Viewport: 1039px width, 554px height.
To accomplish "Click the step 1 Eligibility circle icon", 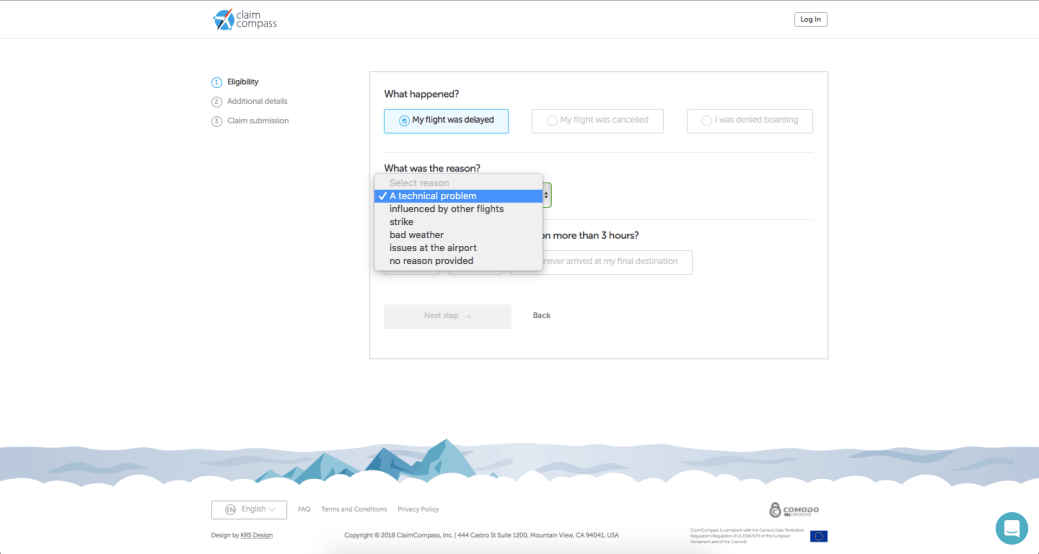I will pos(217,82).
